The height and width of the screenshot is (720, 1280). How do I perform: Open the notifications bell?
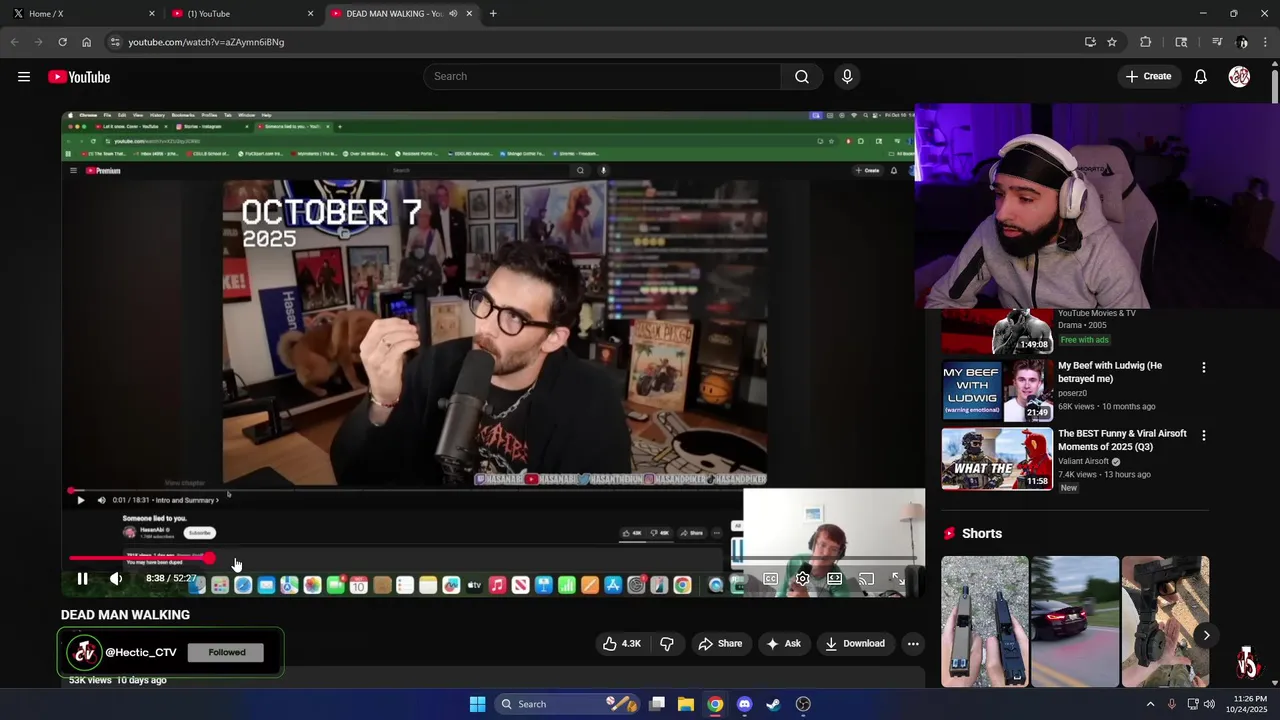pos(1201,77)
